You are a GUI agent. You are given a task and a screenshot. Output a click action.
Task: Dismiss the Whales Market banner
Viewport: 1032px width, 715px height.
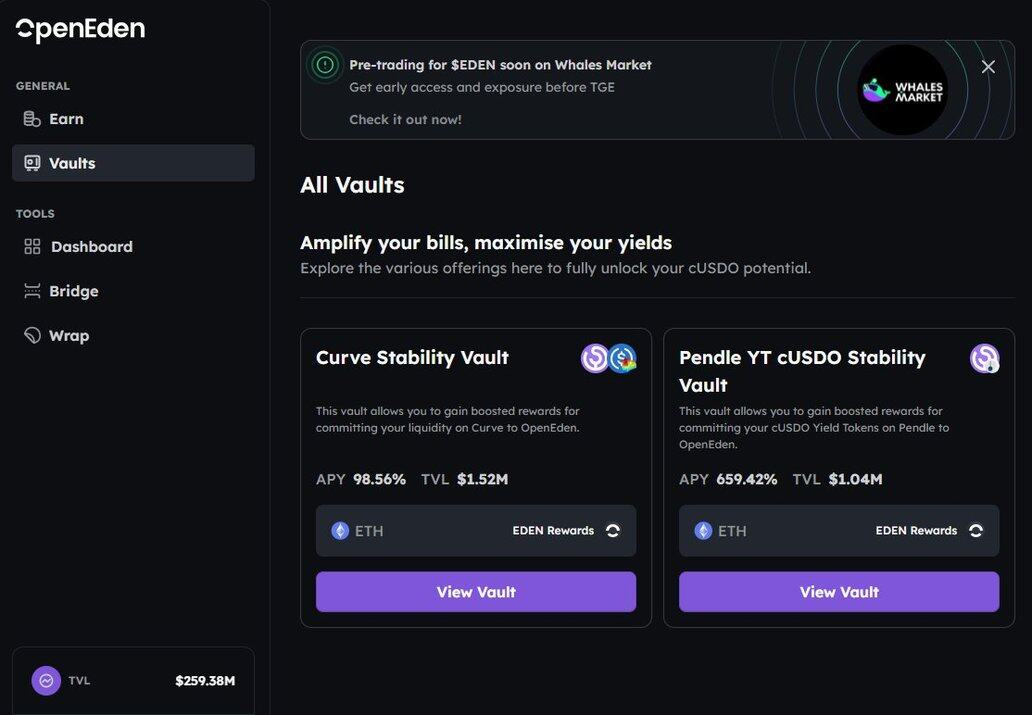[988, 66]
